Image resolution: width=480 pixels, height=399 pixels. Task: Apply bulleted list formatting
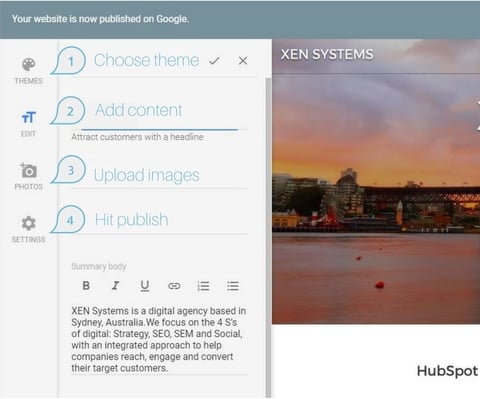[233, 286]
